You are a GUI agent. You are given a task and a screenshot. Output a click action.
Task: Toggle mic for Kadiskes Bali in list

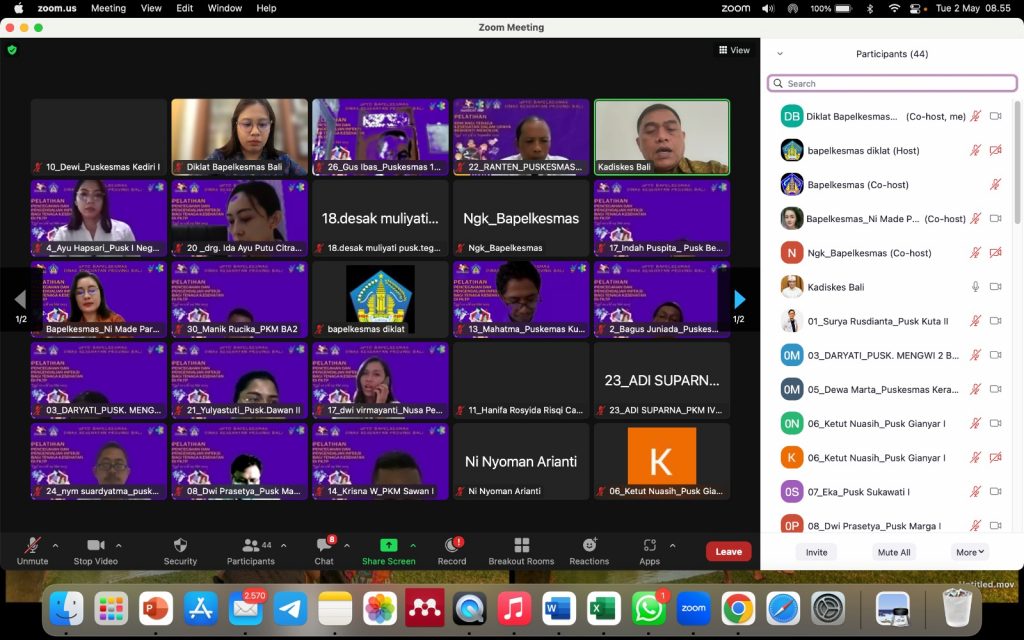point(975,287)
